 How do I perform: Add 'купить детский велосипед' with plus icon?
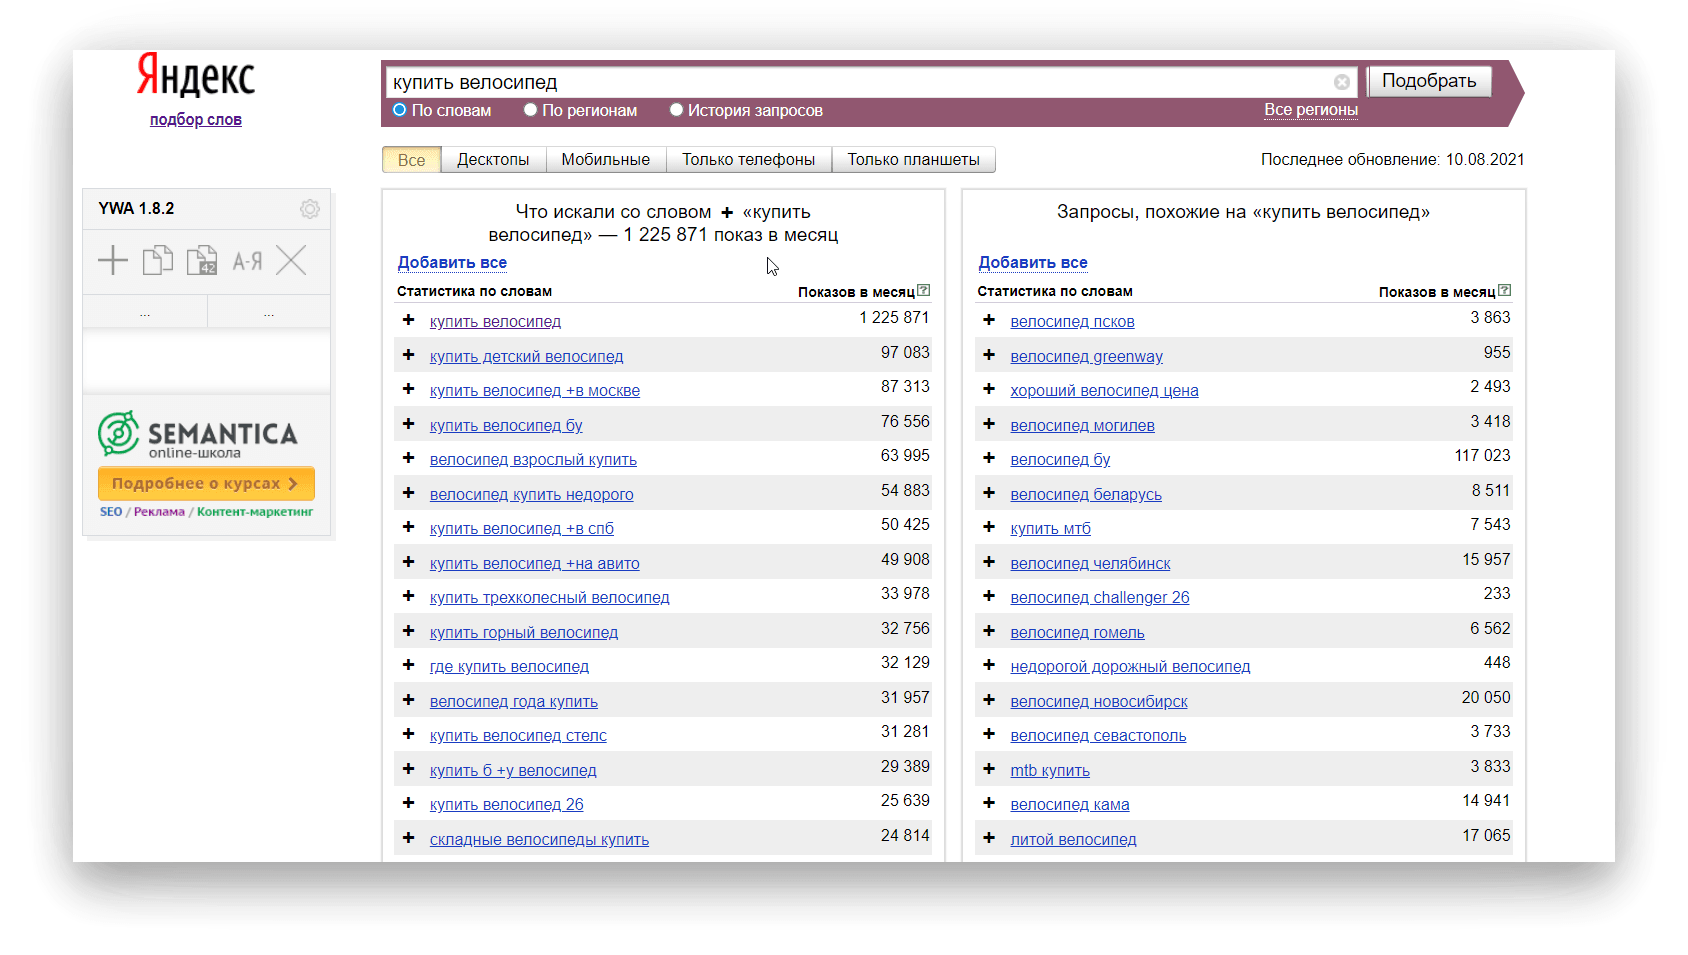[x=408, y=355]
